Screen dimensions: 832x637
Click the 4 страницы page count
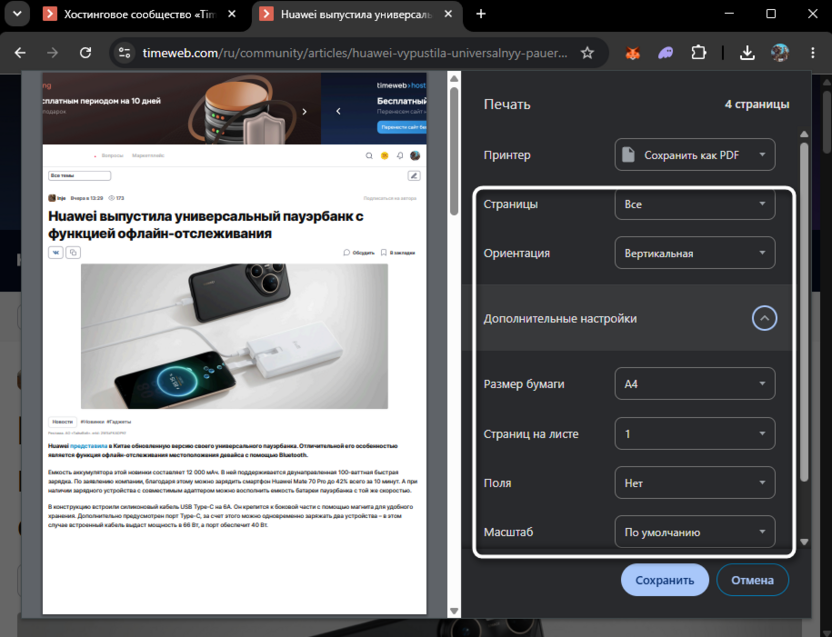(757, 104)
